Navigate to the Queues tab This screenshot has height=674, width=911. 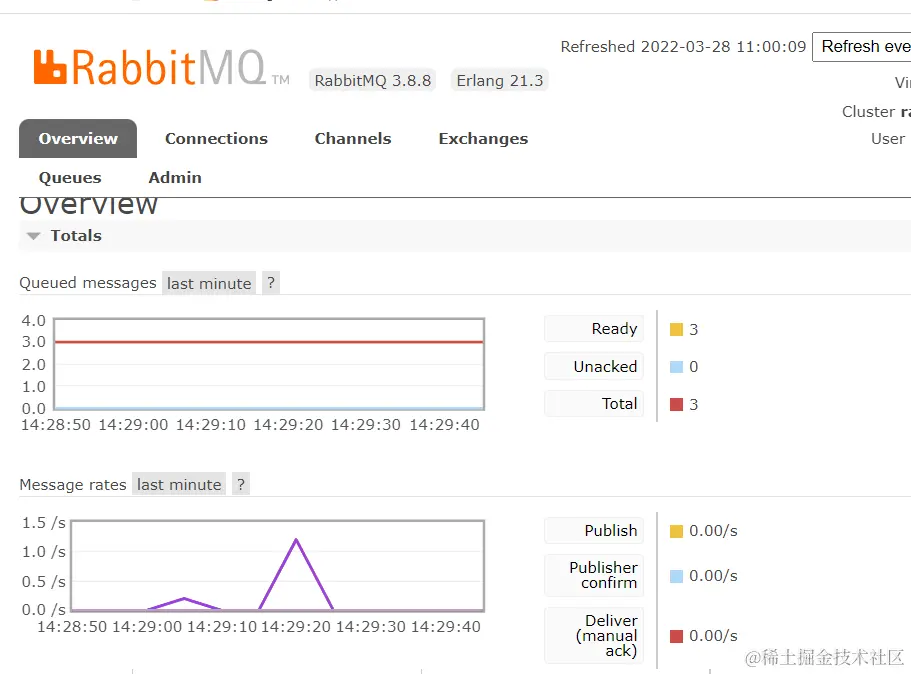point(70,178)
